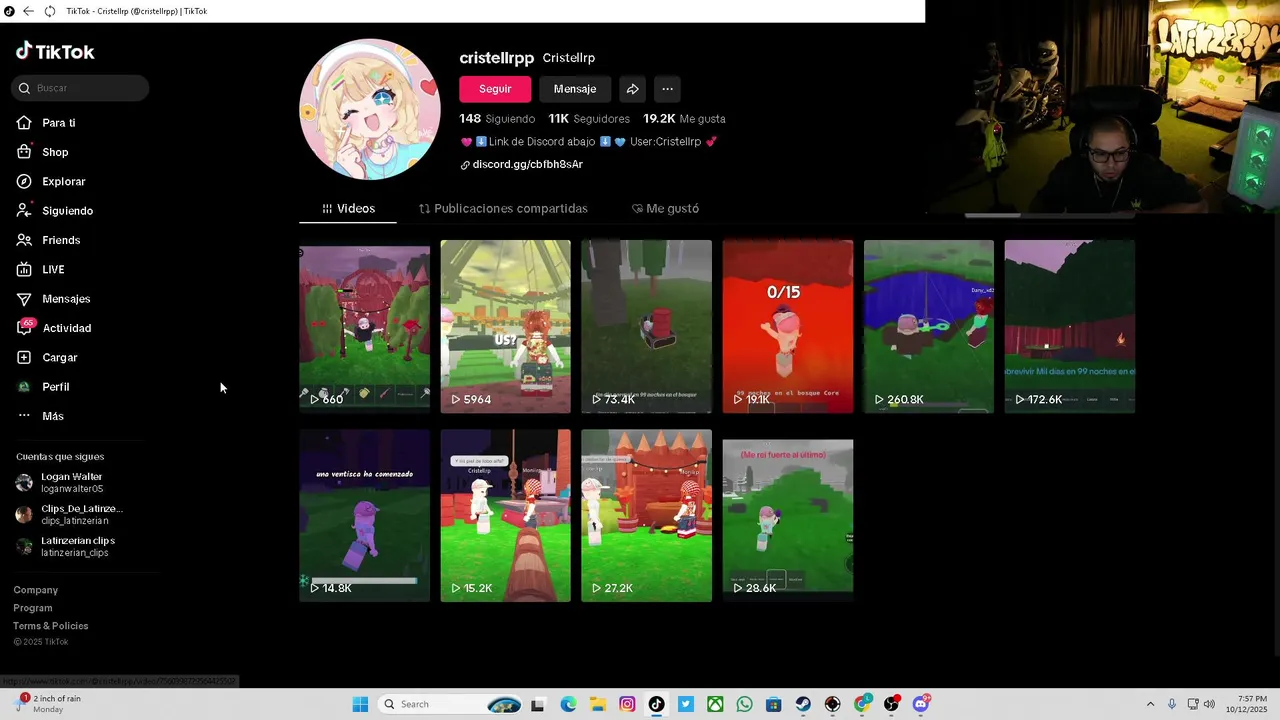This screenshot has height=720, width=1280.
Task: View the 11K Seguidores list
Action: pos(589,119)
